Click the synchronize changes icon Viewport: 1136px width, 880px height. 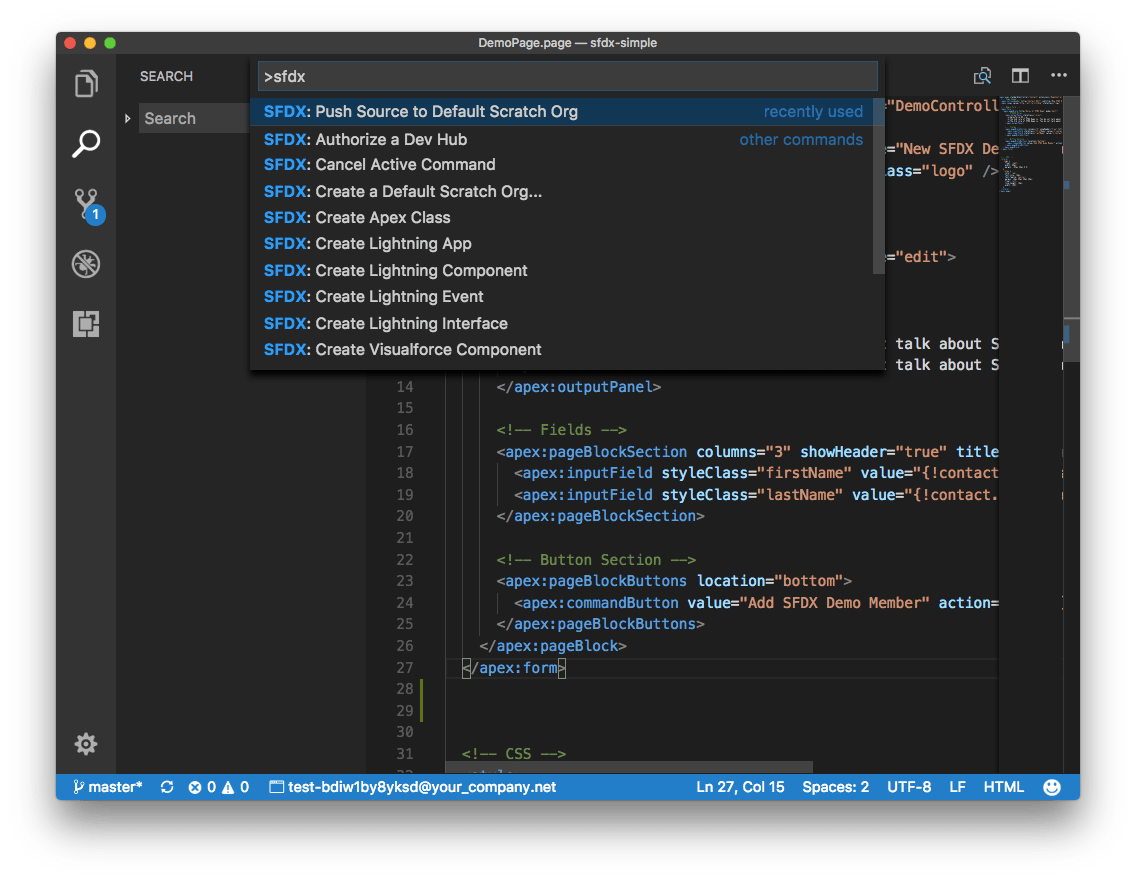(x=167, y=787)
